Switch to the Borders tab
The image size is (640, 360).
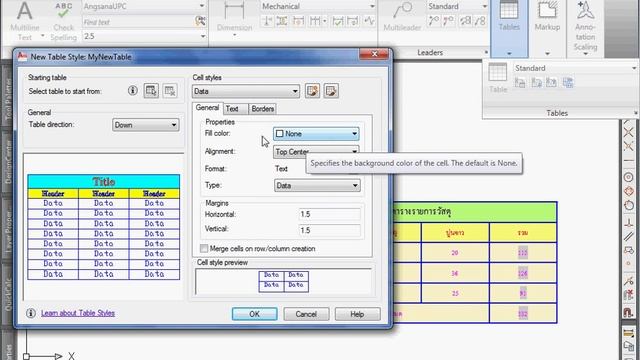pos(262,109)
